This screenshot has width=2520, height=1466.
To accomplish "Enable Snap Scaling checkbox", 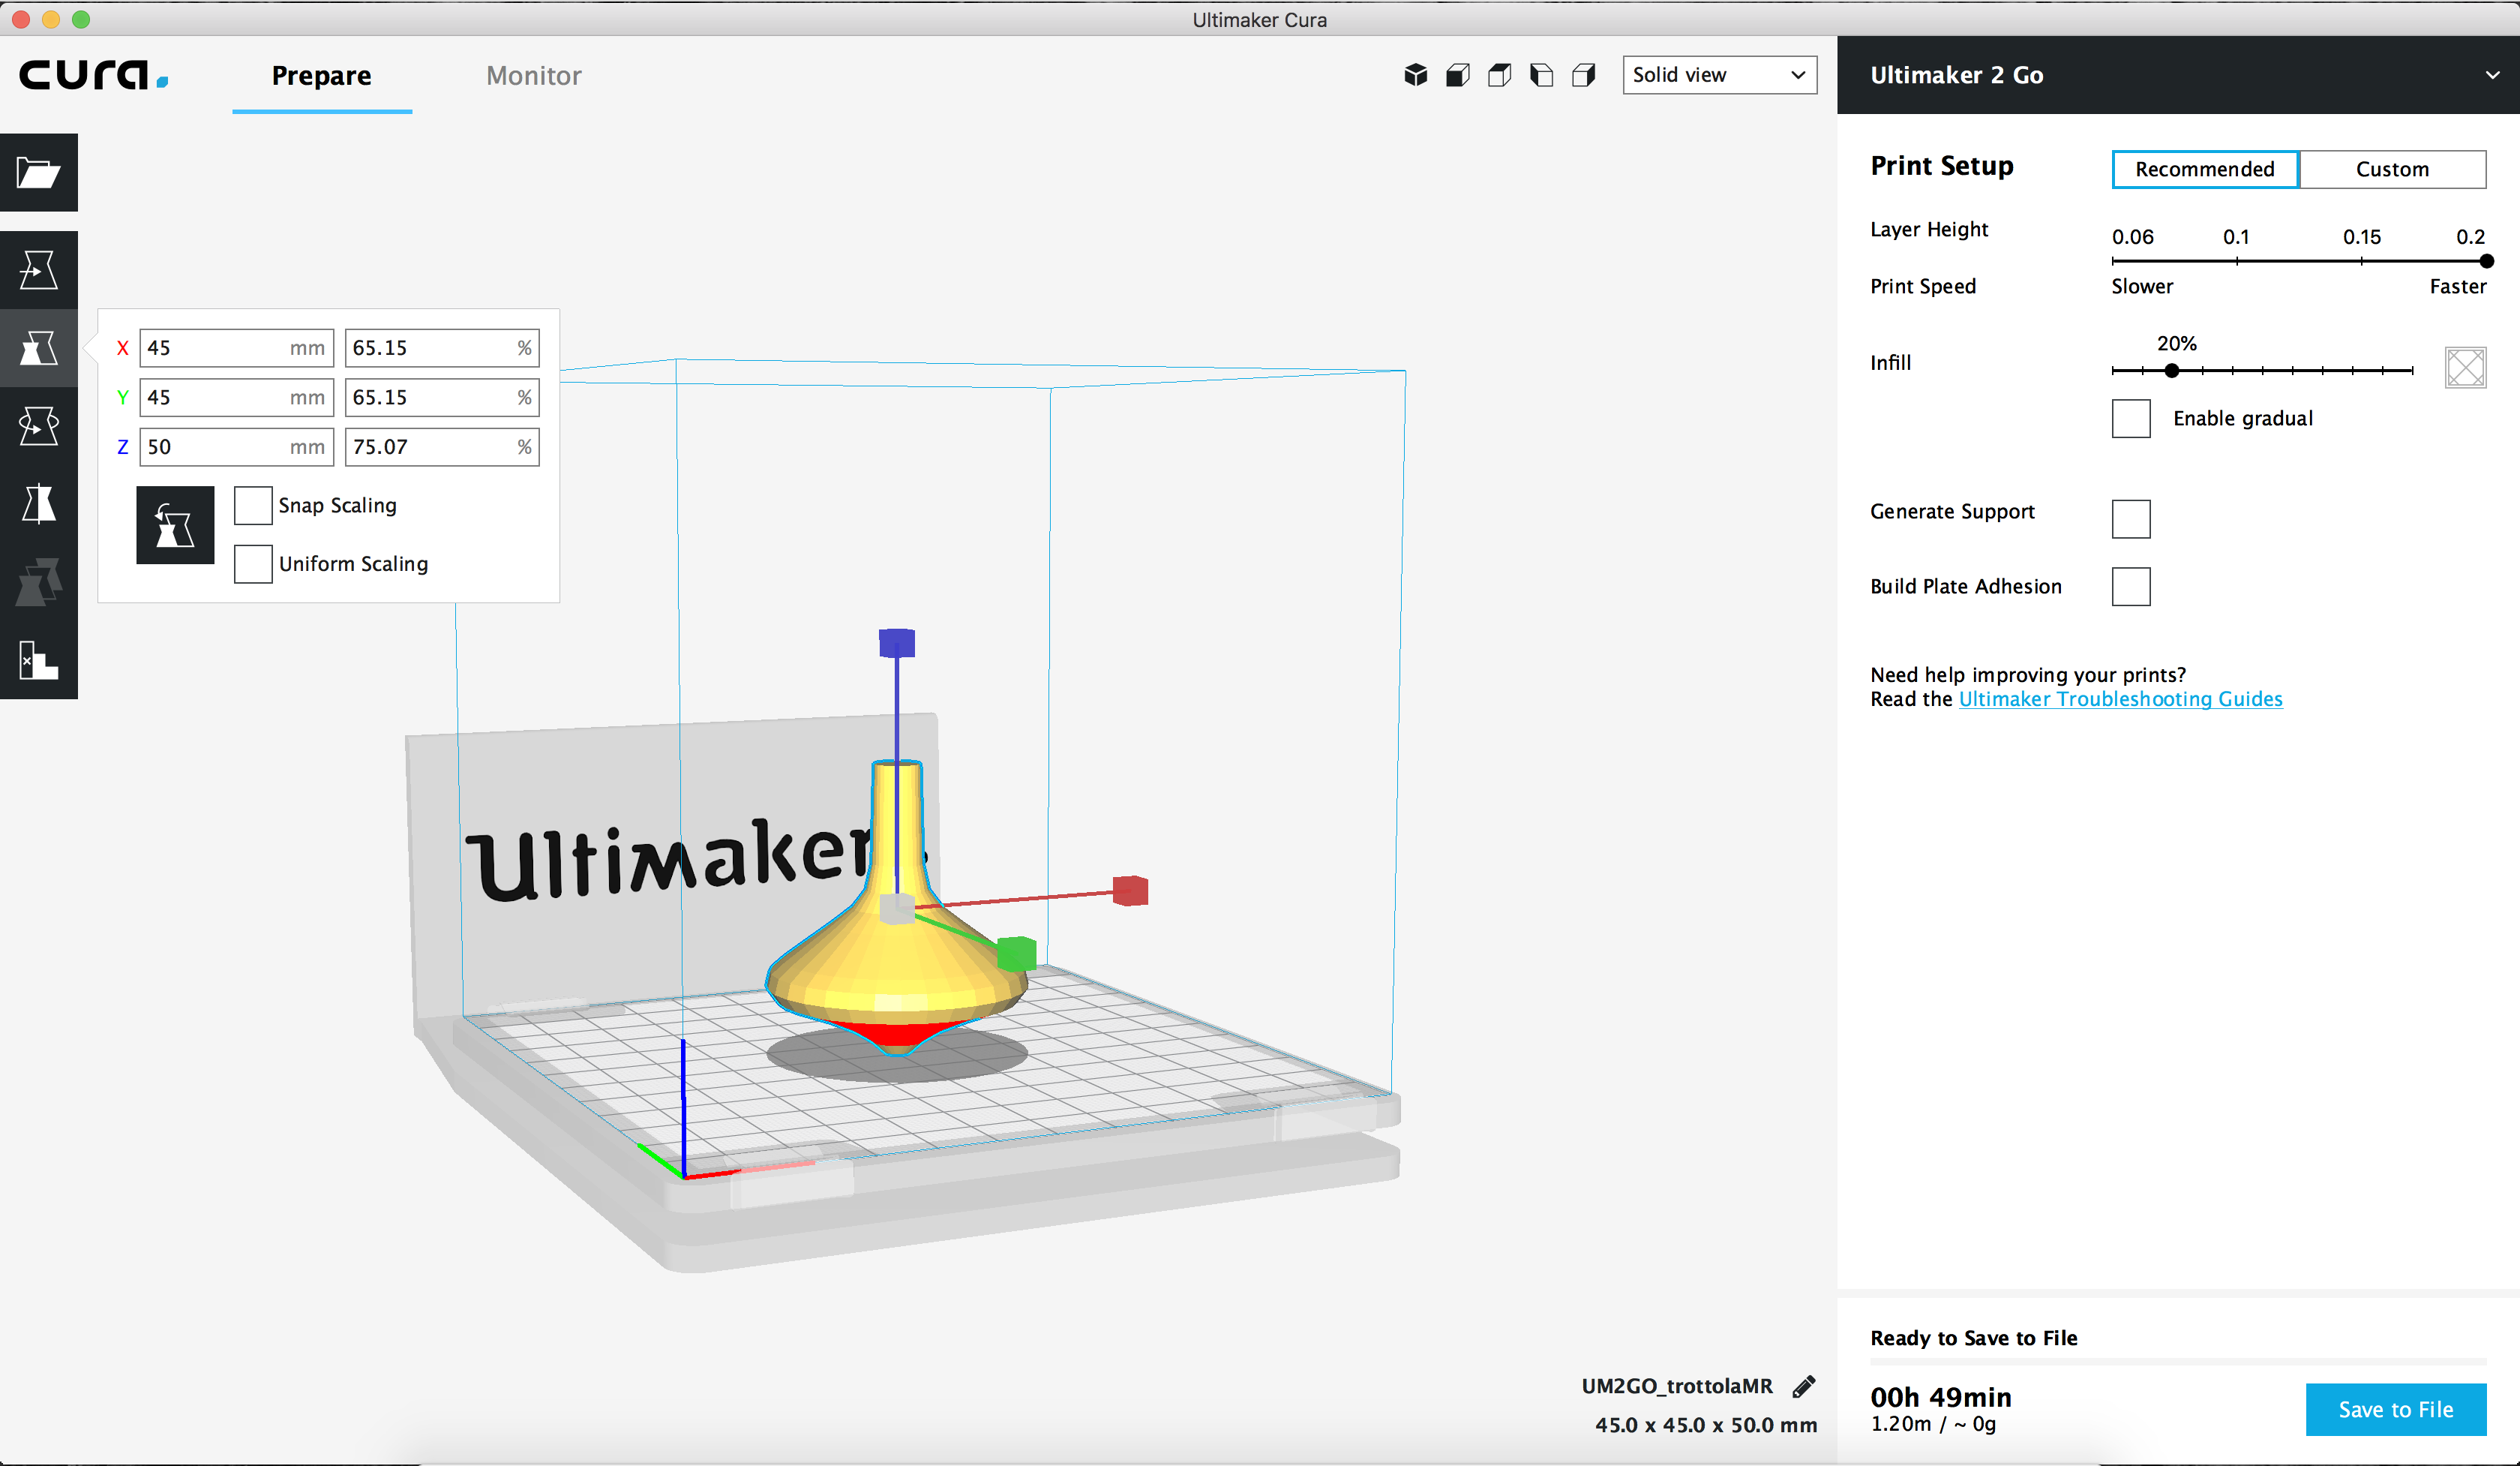I will click(x=253, y=504).
